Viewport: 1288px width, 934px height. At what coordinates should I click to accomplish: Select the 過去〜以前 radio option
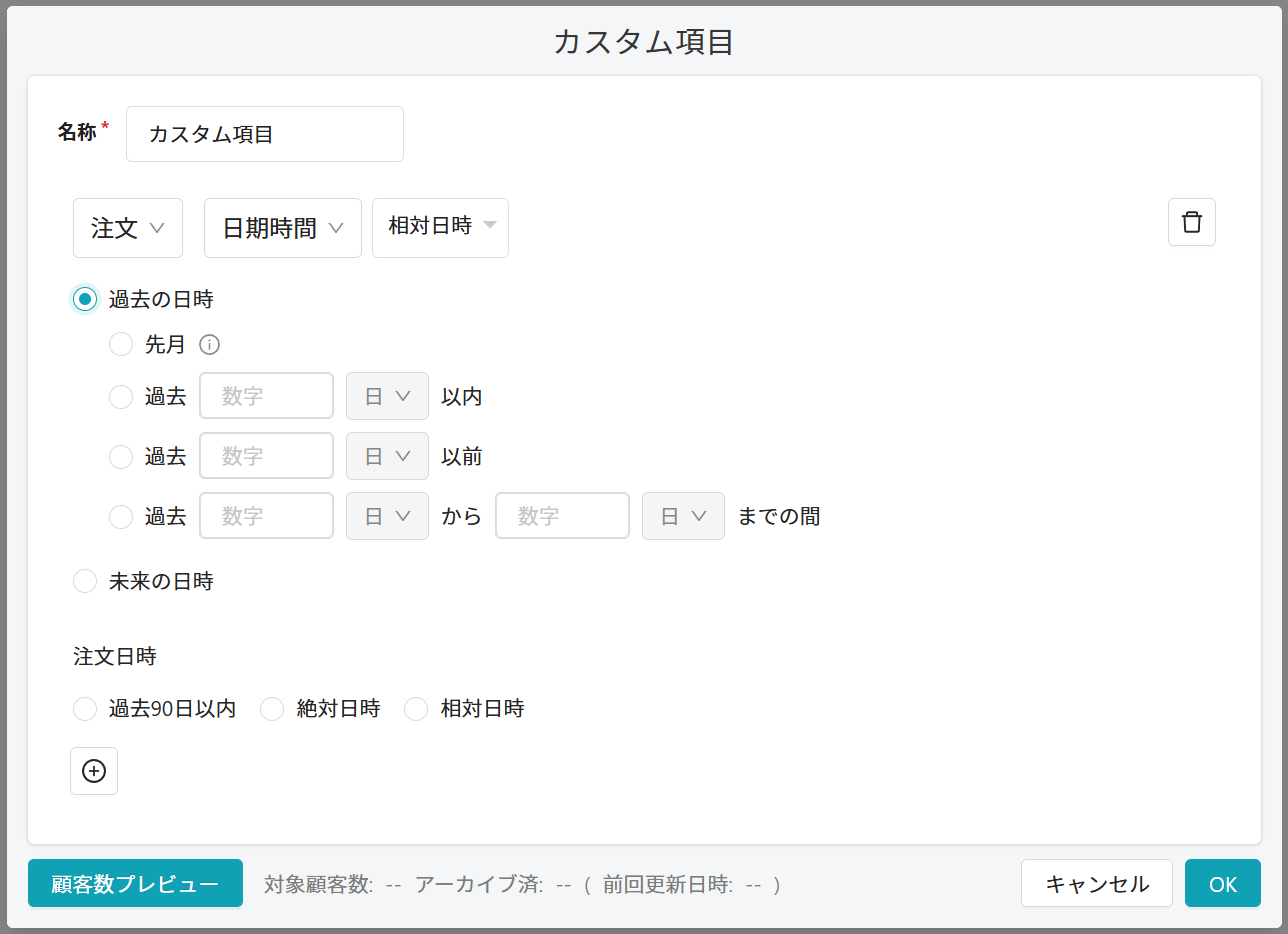click(x=121, y=456)
